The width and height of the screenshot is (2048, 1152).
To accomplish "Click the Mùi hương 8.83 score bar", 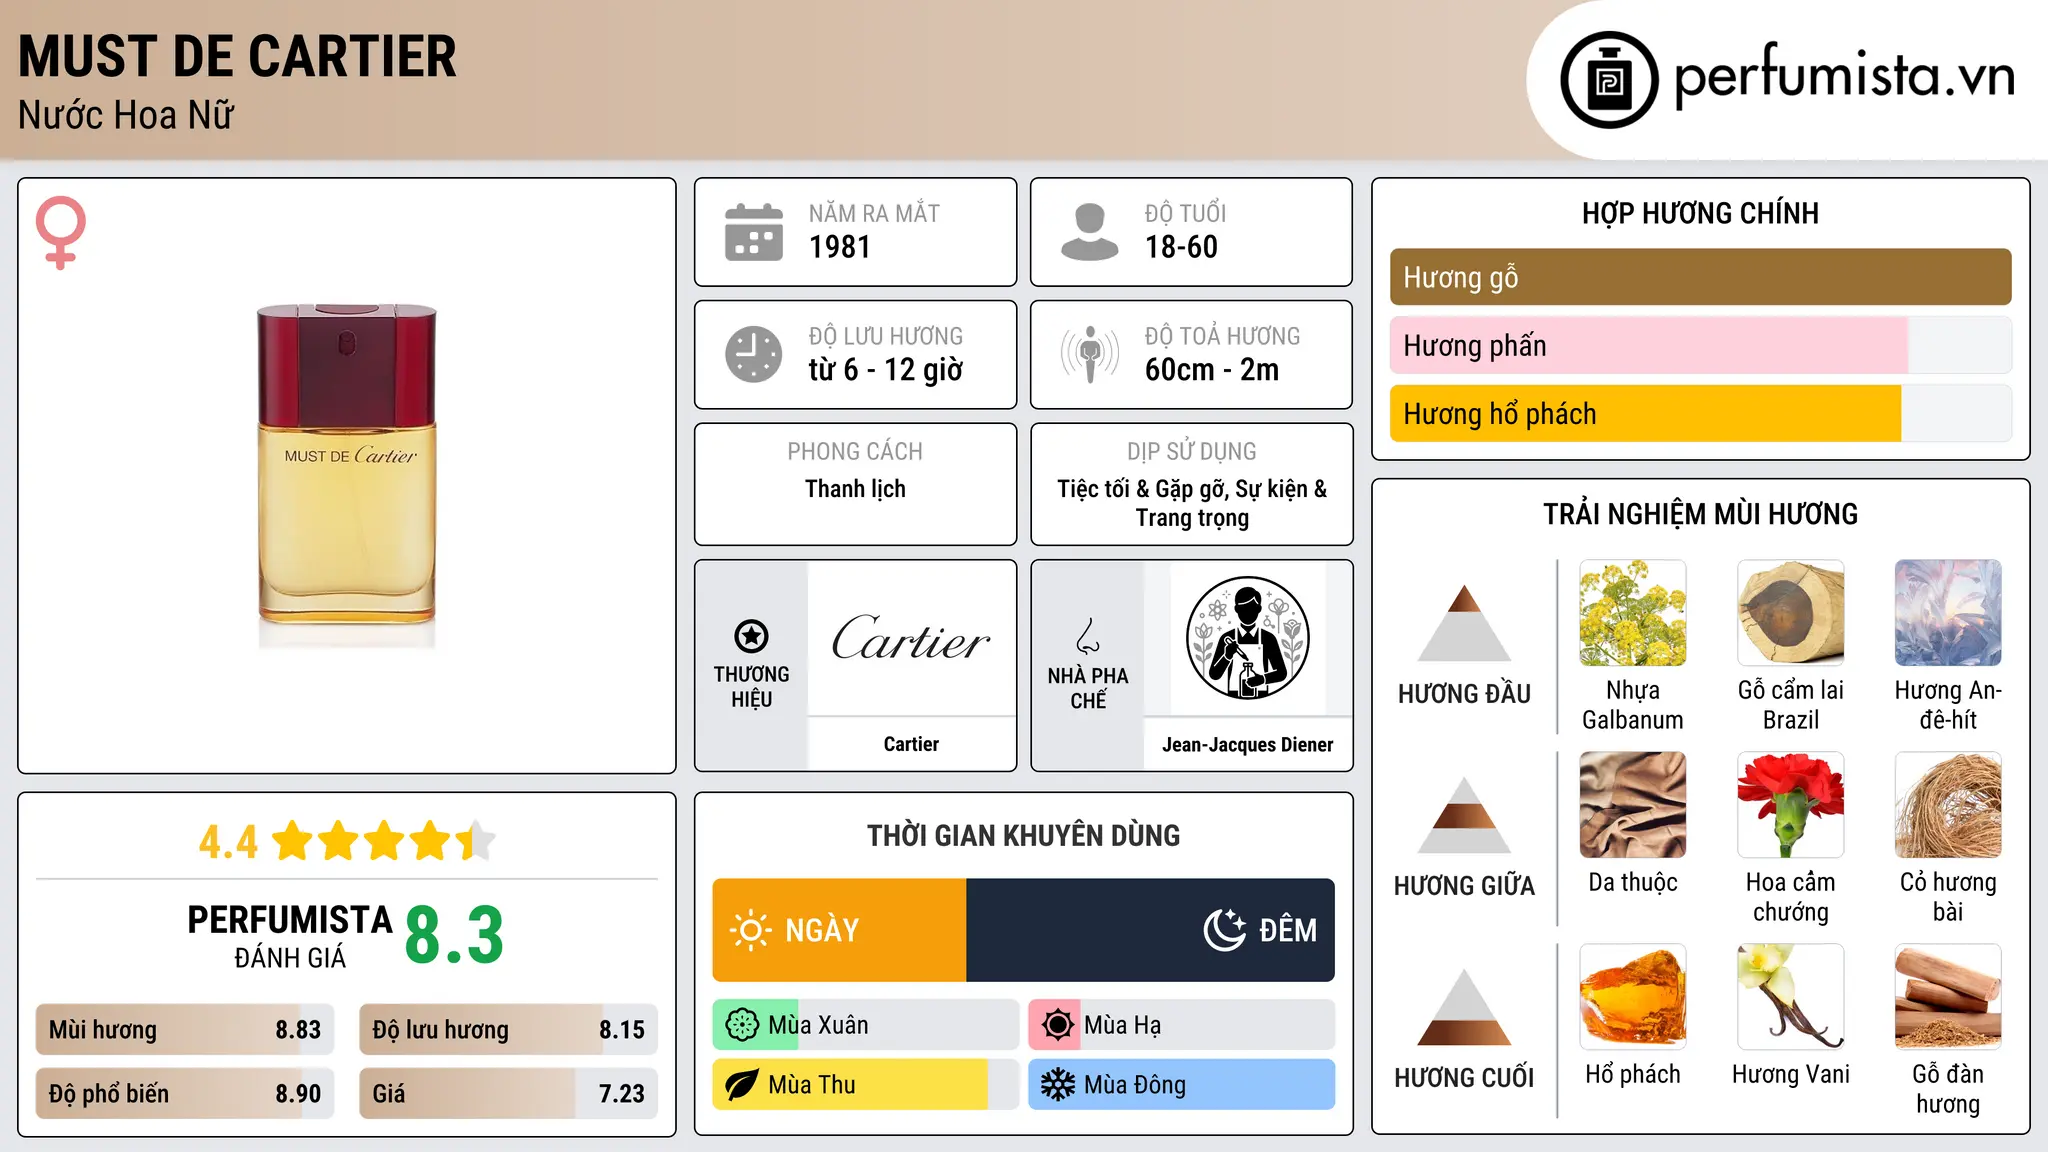I will coord(185,1030).
